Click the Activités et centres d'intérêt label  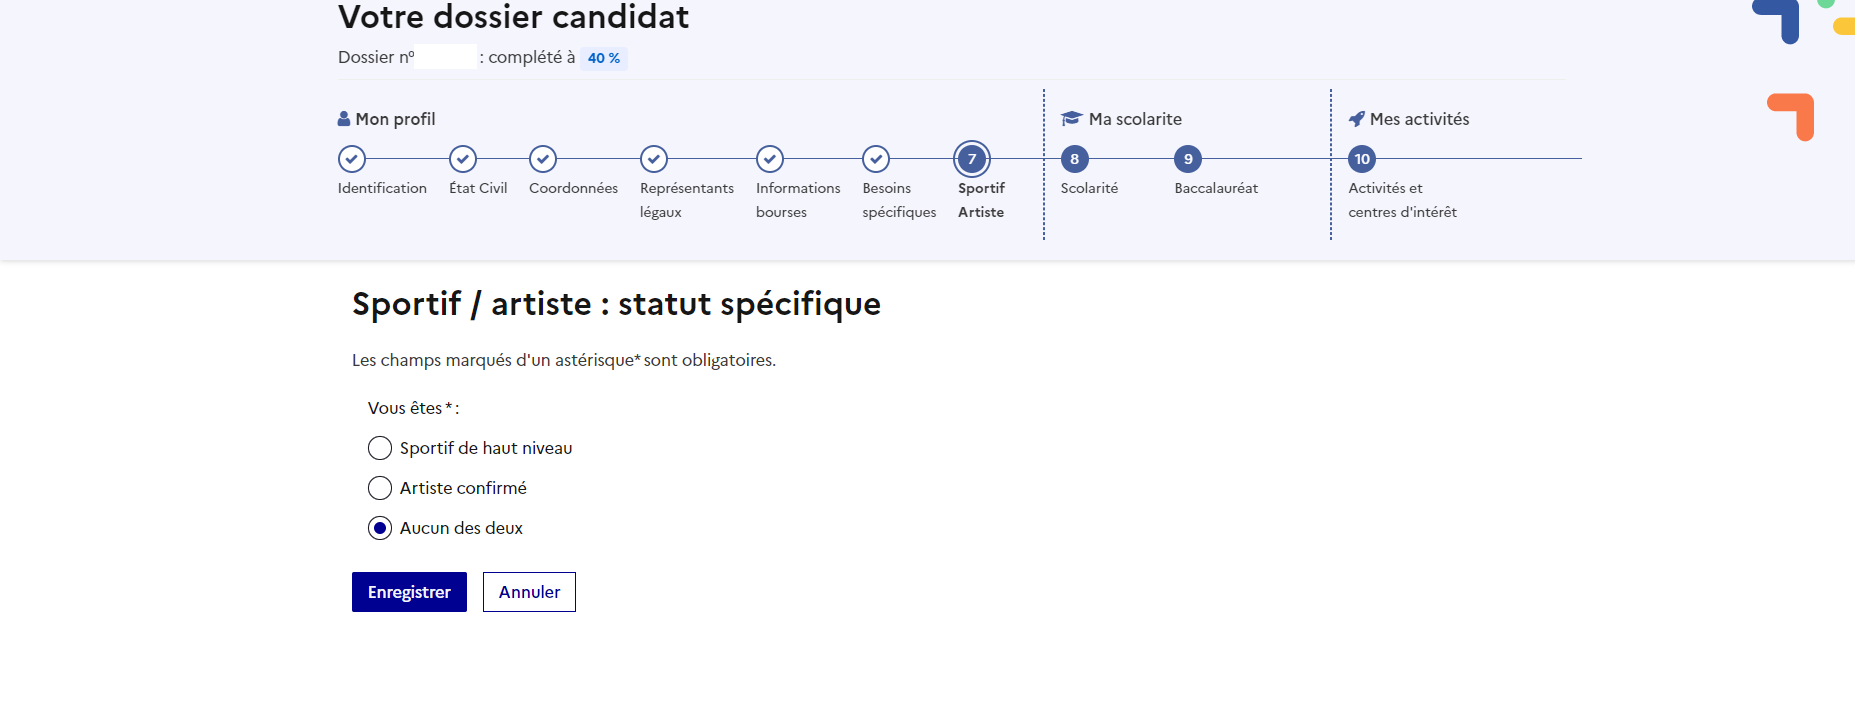[x=1401, y=200]
